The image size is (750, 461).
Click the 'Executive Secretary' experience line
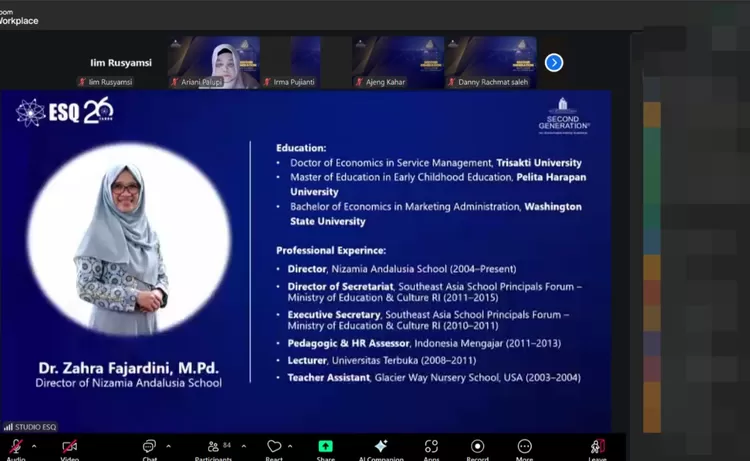point(429,320)
